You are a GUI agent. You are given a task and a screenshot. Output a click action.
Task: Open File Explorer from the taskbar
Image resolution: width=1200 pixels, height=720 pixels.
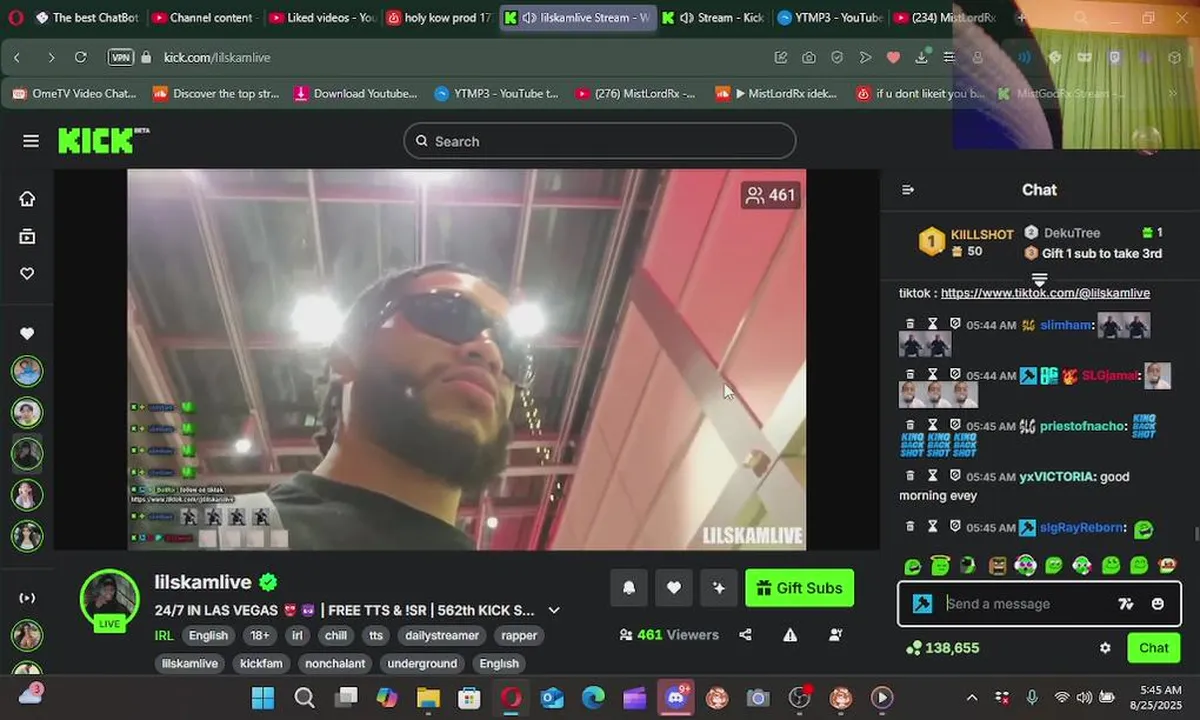428,697
